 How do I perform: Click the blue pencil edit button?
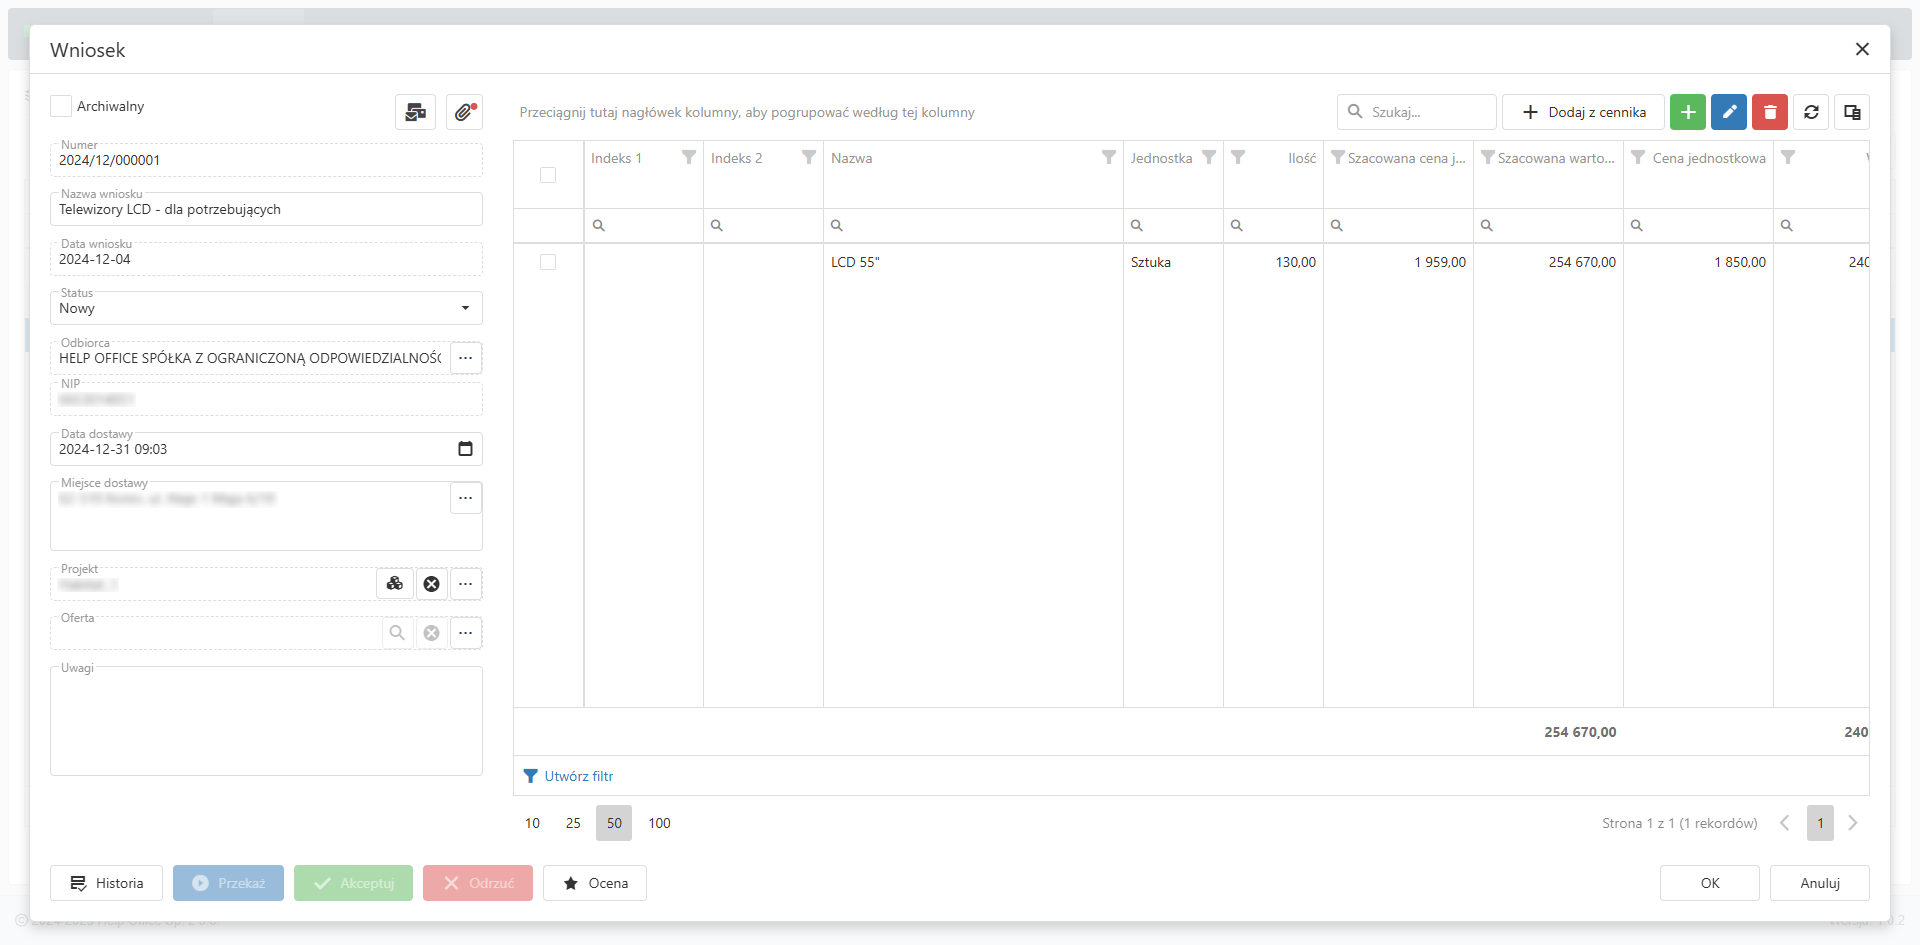[x=1729, y=112]
